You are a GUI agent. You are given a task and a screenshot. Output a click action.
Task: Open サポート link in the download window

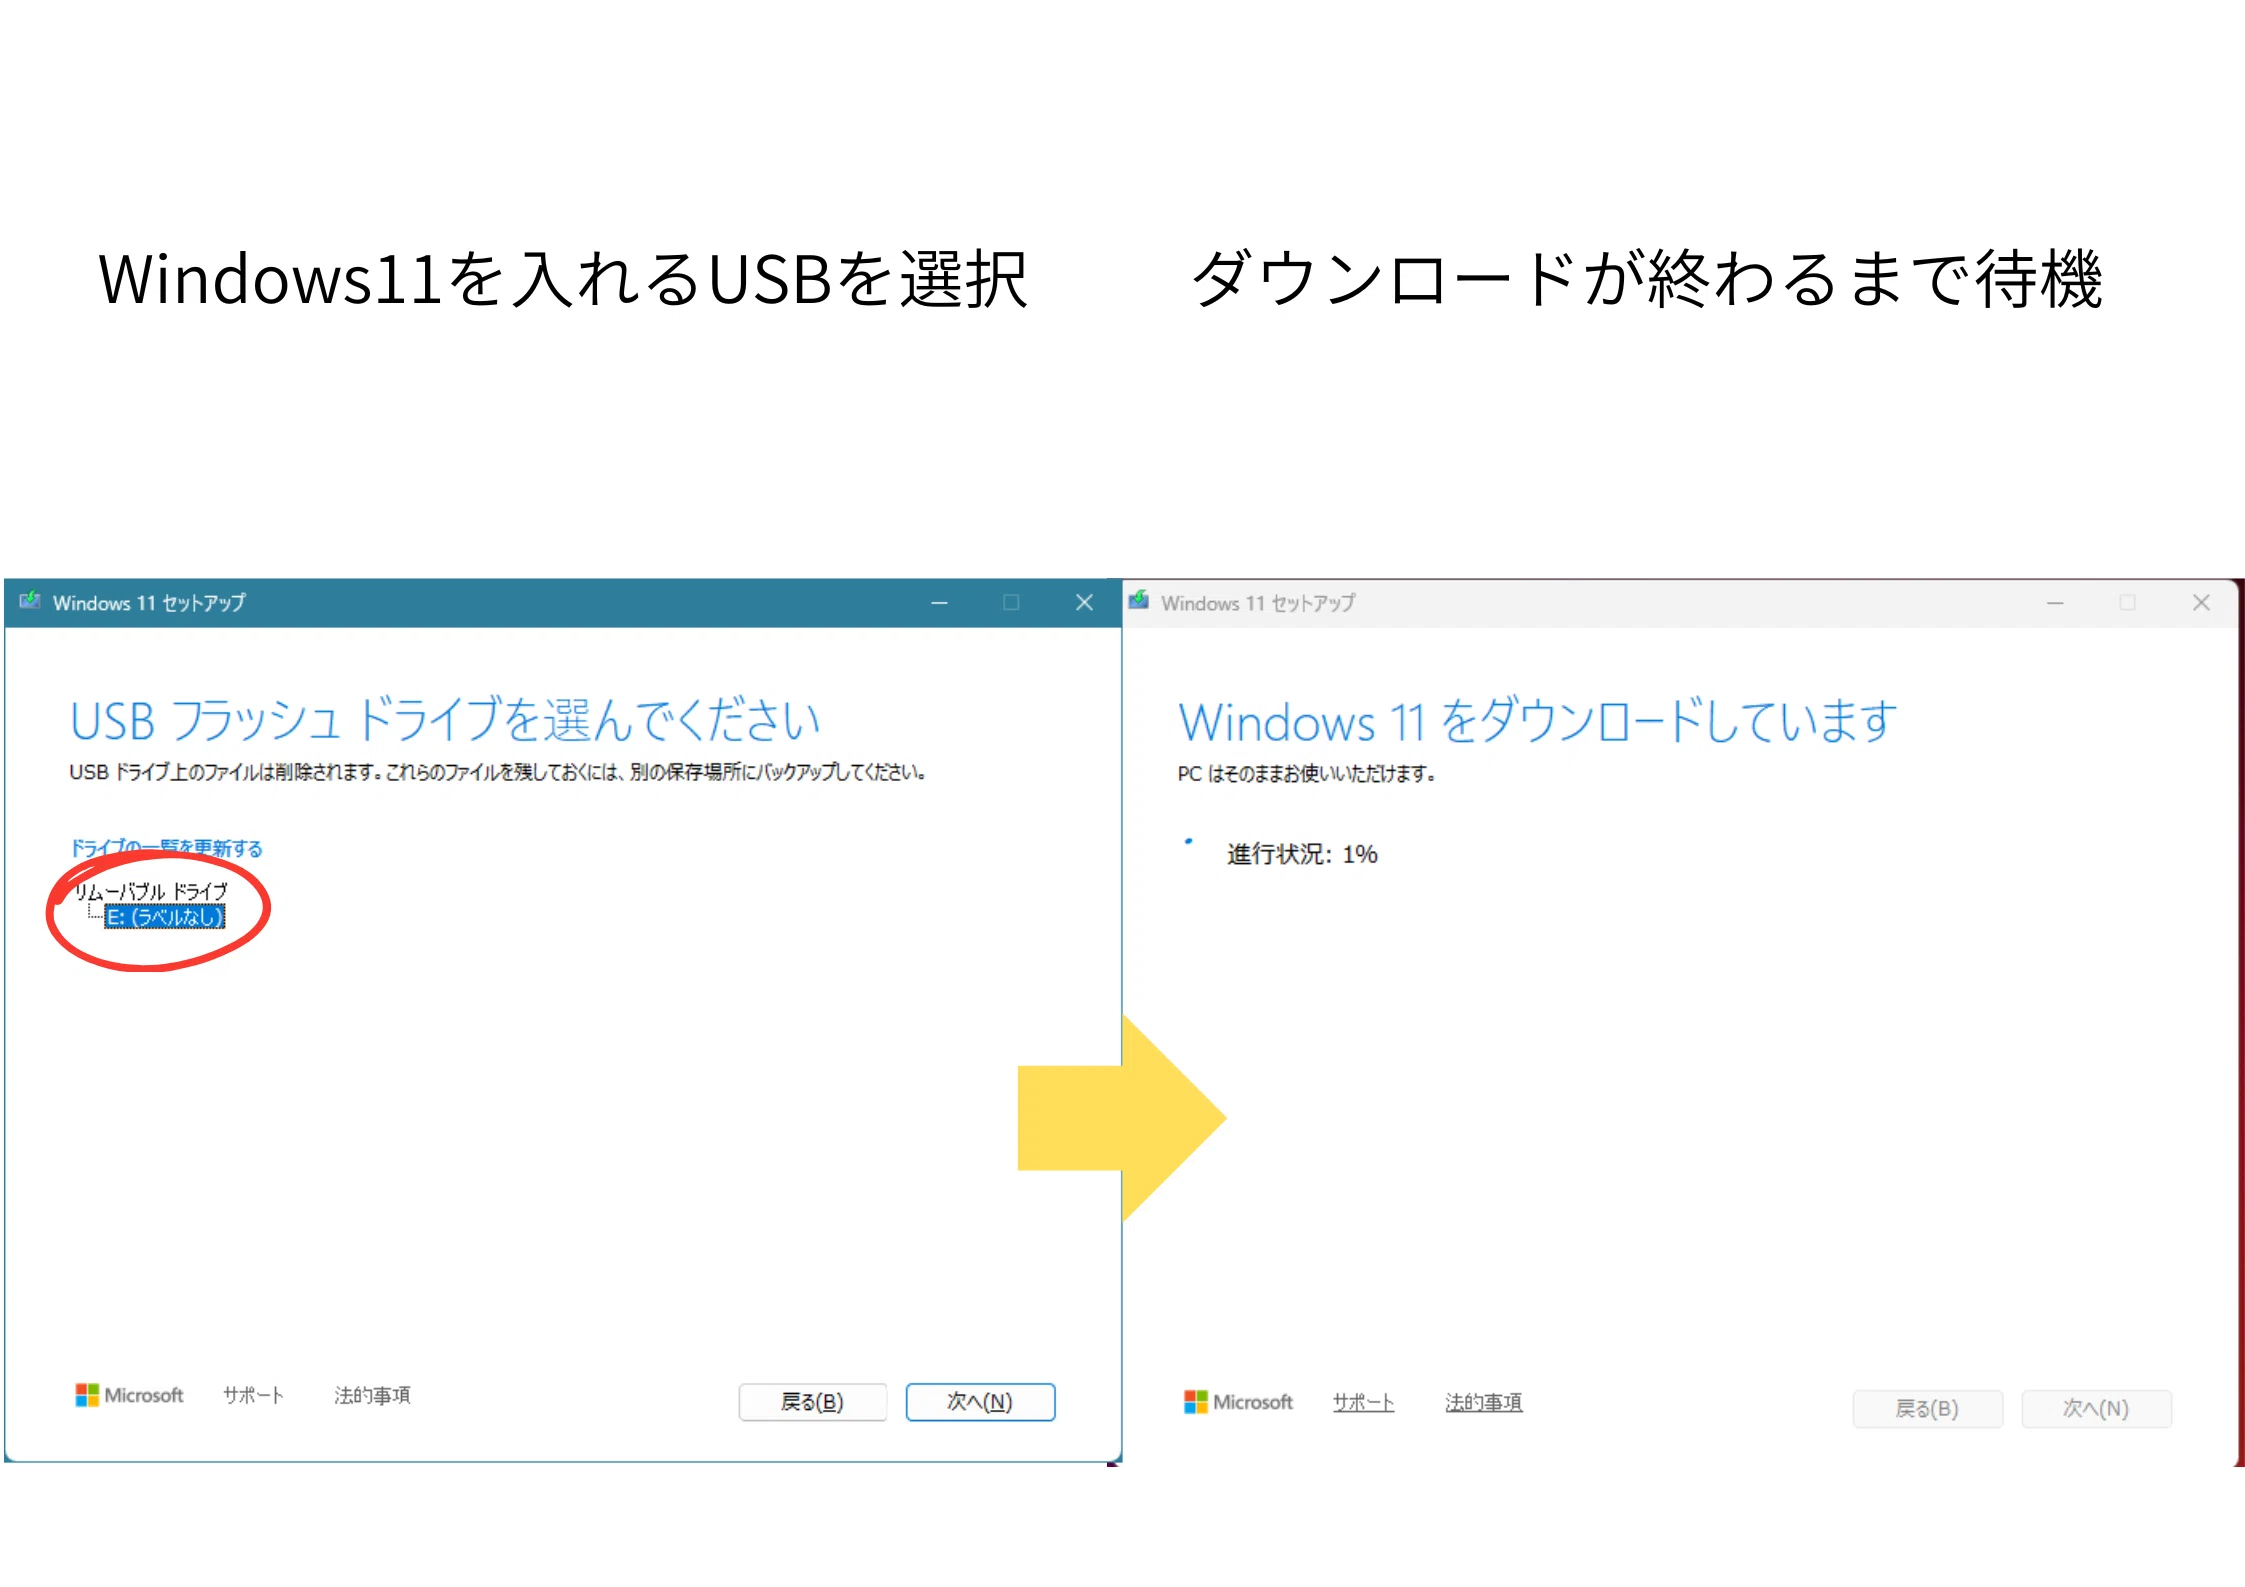[x=1363, y=1402]
